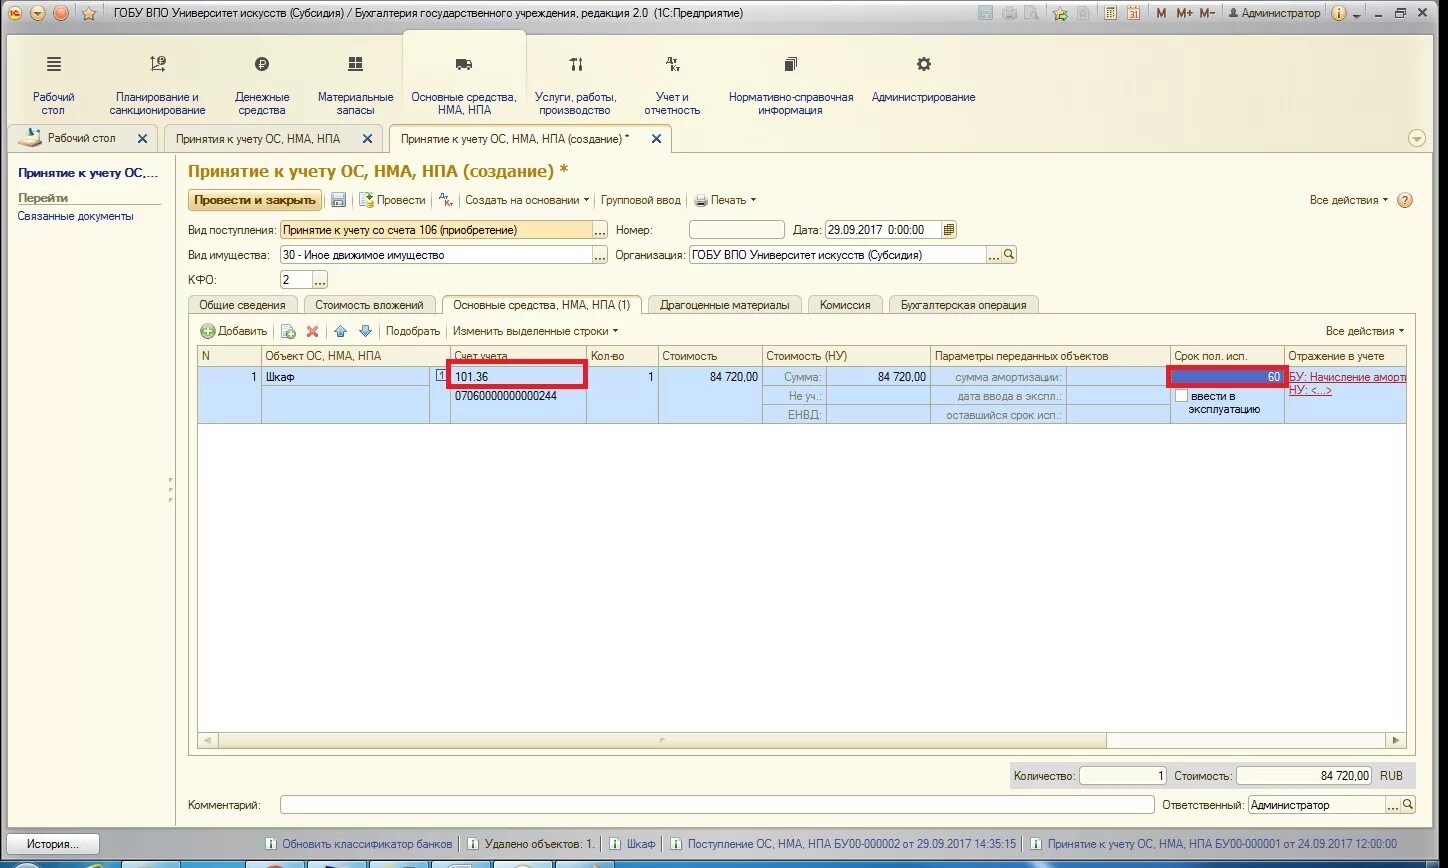Click the help question mark icon
The height and width of the screenshot is (868, 1448).
[x=1405, y=200]
